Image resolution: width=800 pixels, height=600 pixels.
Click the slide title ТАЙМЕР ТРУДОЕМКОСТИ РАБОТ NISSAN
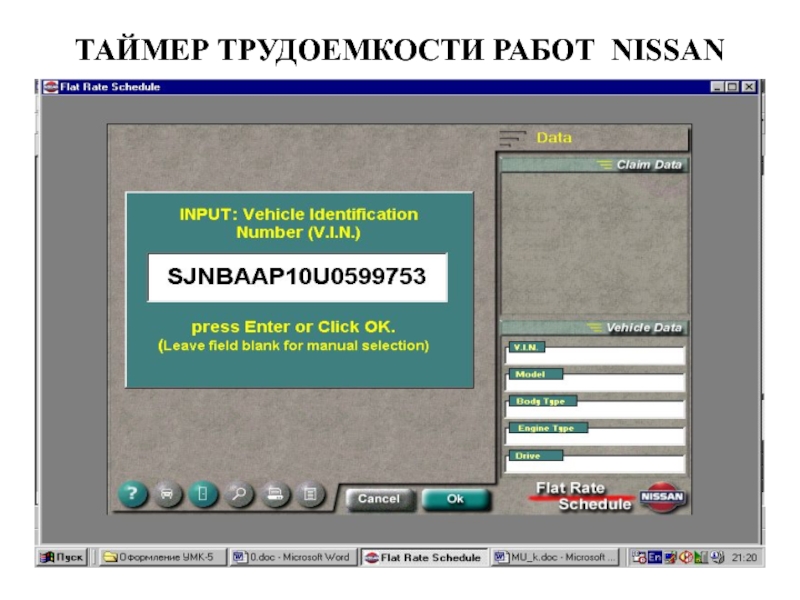tap(400, 50)
